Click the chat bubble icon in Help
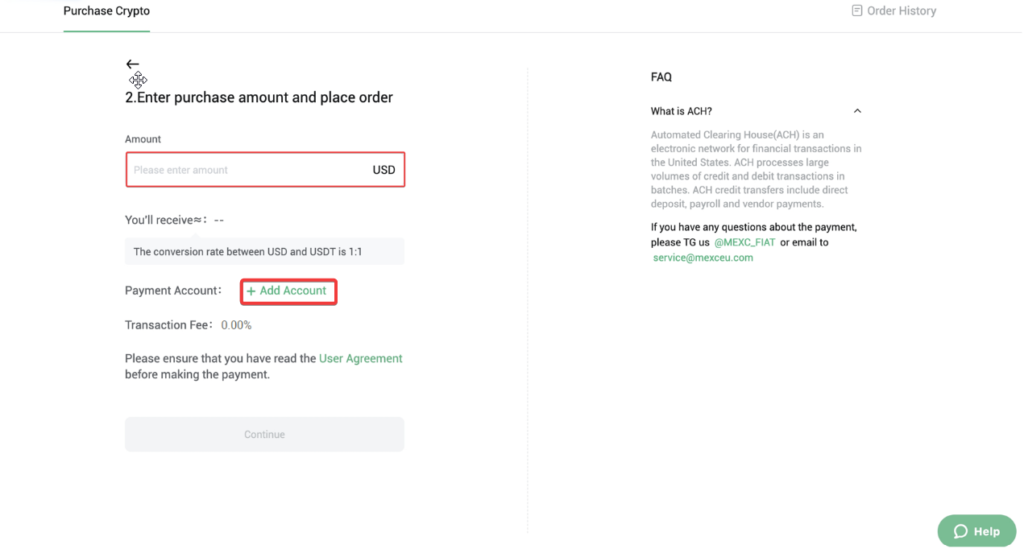Screen dimensions: 1024x549 coord(960,531)
